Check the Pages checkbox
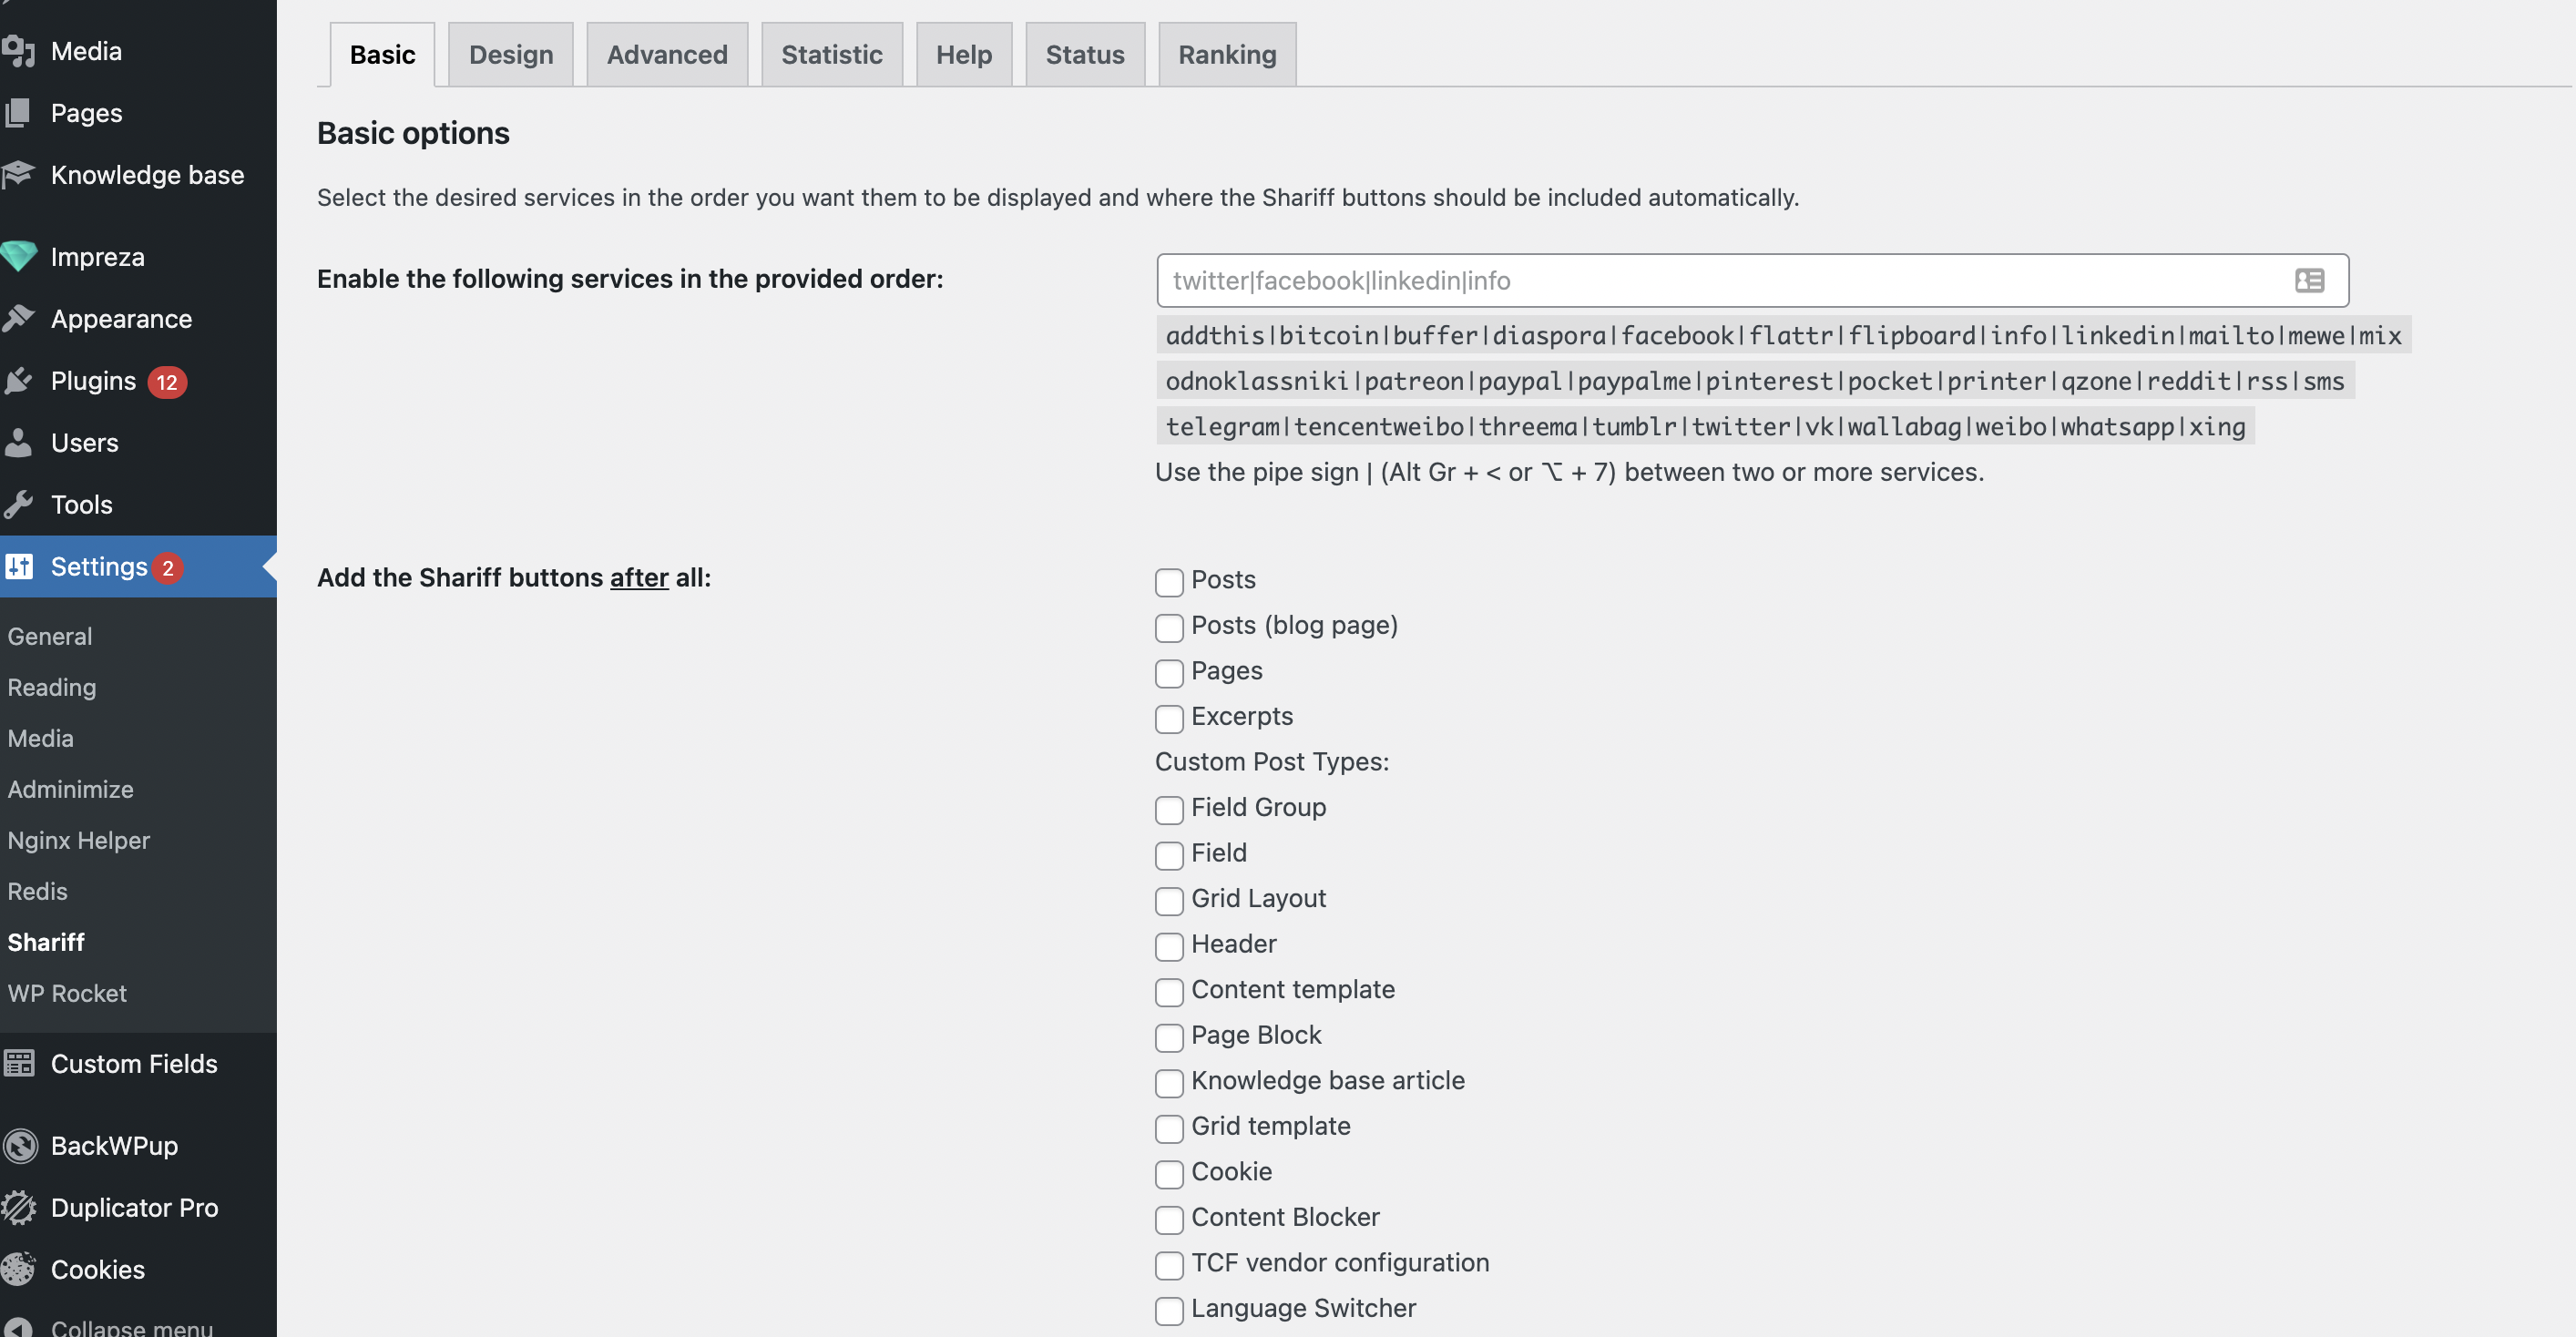Screen dimensions: 2576x1337 pos(1169,673)
